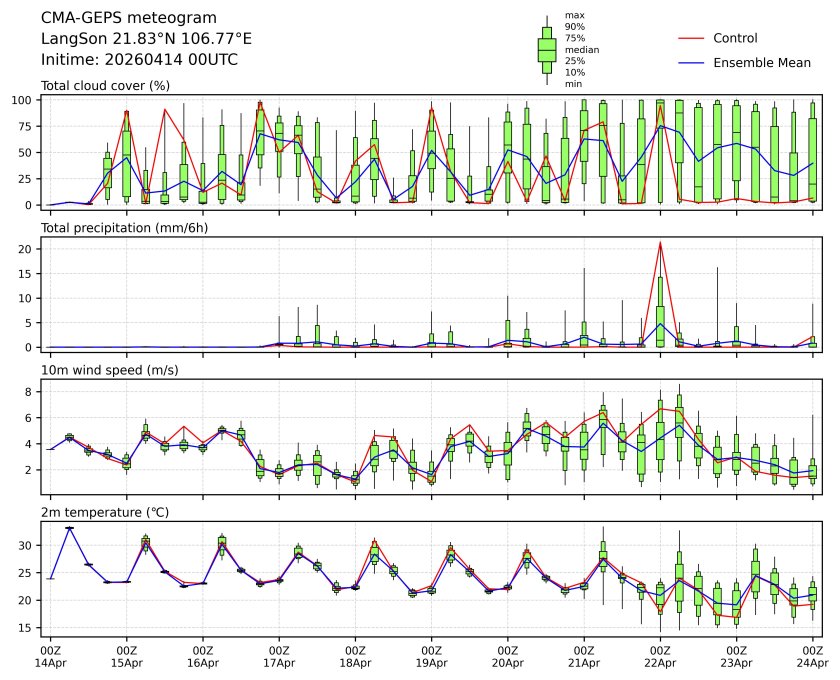Click the Total cloud cover panel title

(105, 86)
